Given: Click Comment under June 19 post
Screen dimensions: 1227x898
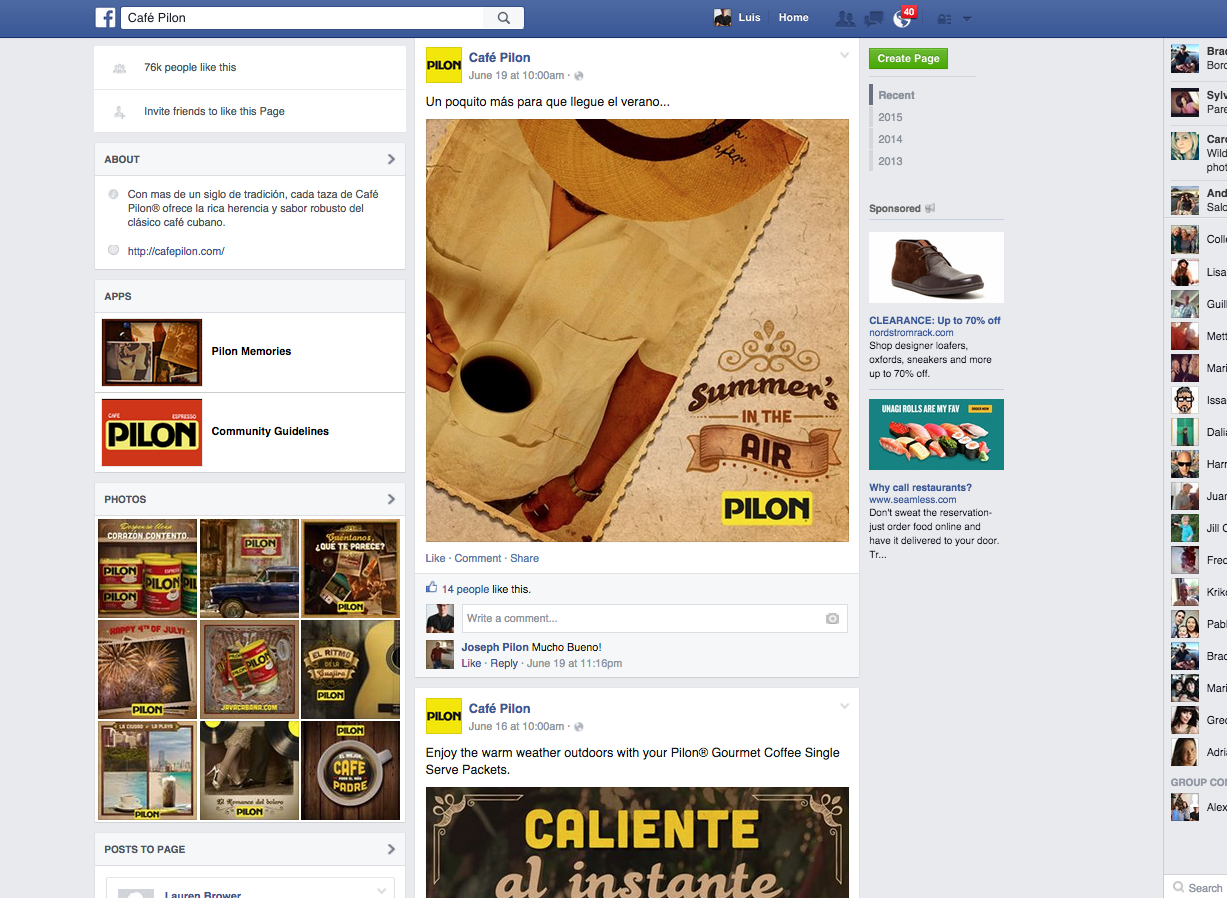Looking at the screenshot, I should pos(478,558).
